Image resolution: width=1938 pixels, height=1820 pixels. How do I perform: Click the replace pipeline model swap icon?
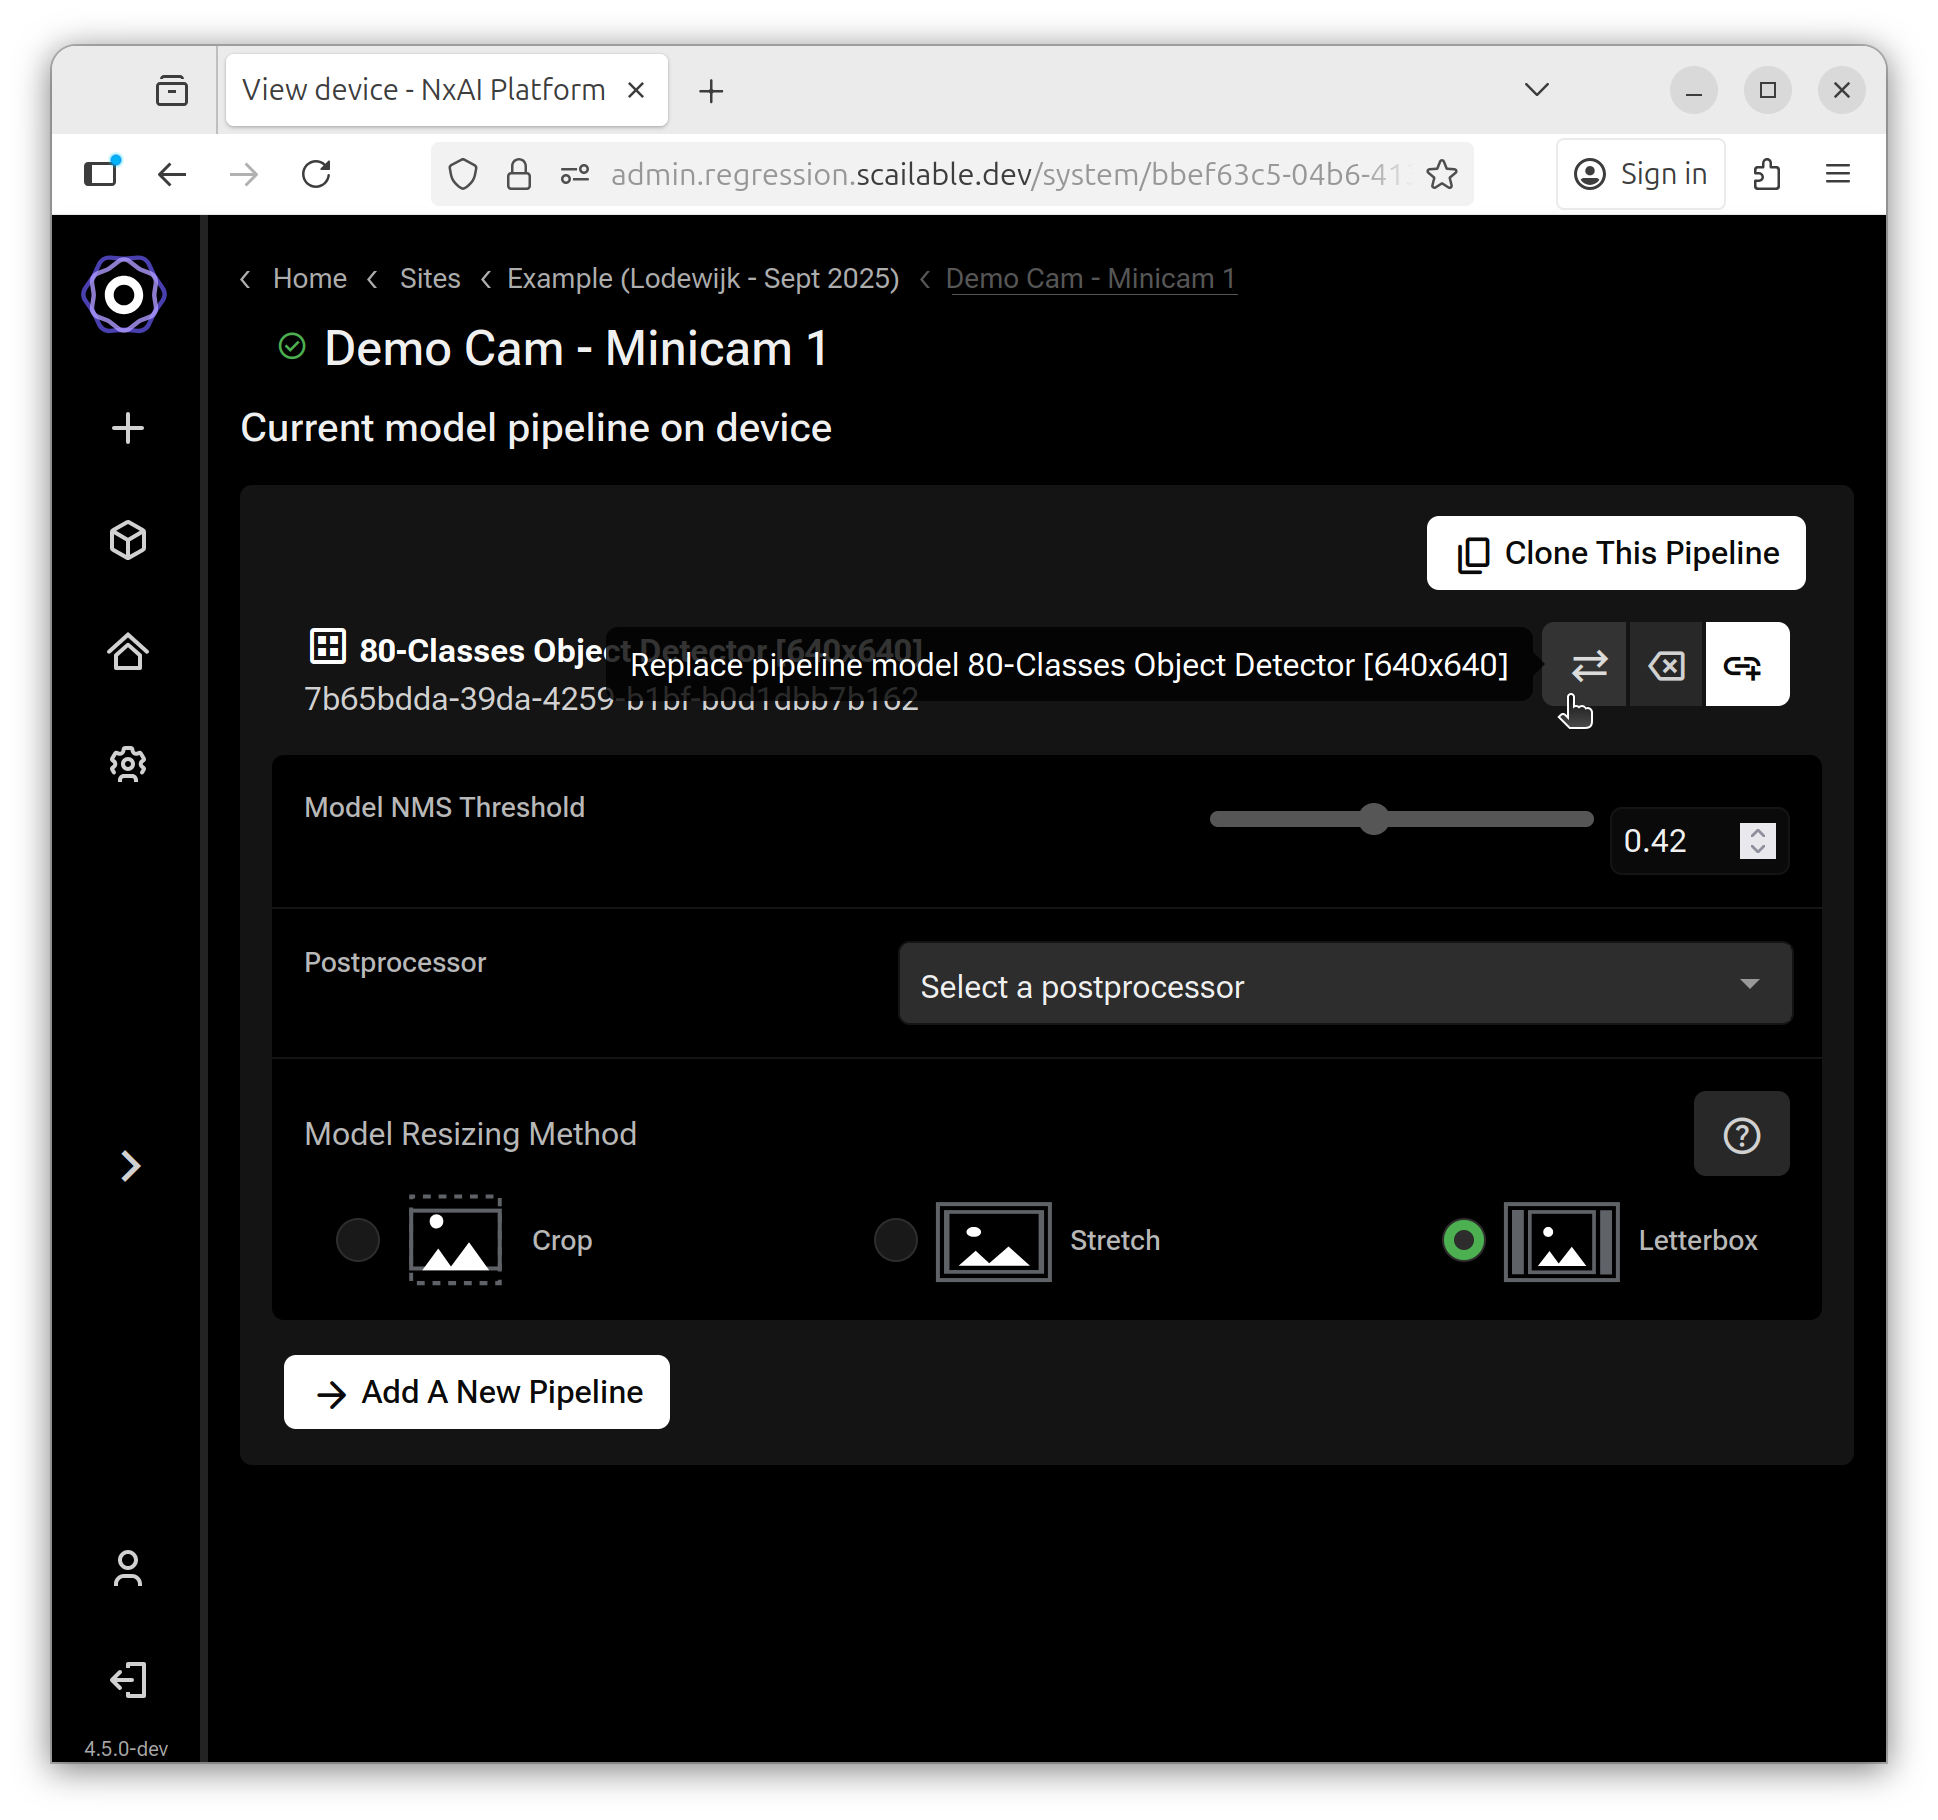coord(1587,665)
